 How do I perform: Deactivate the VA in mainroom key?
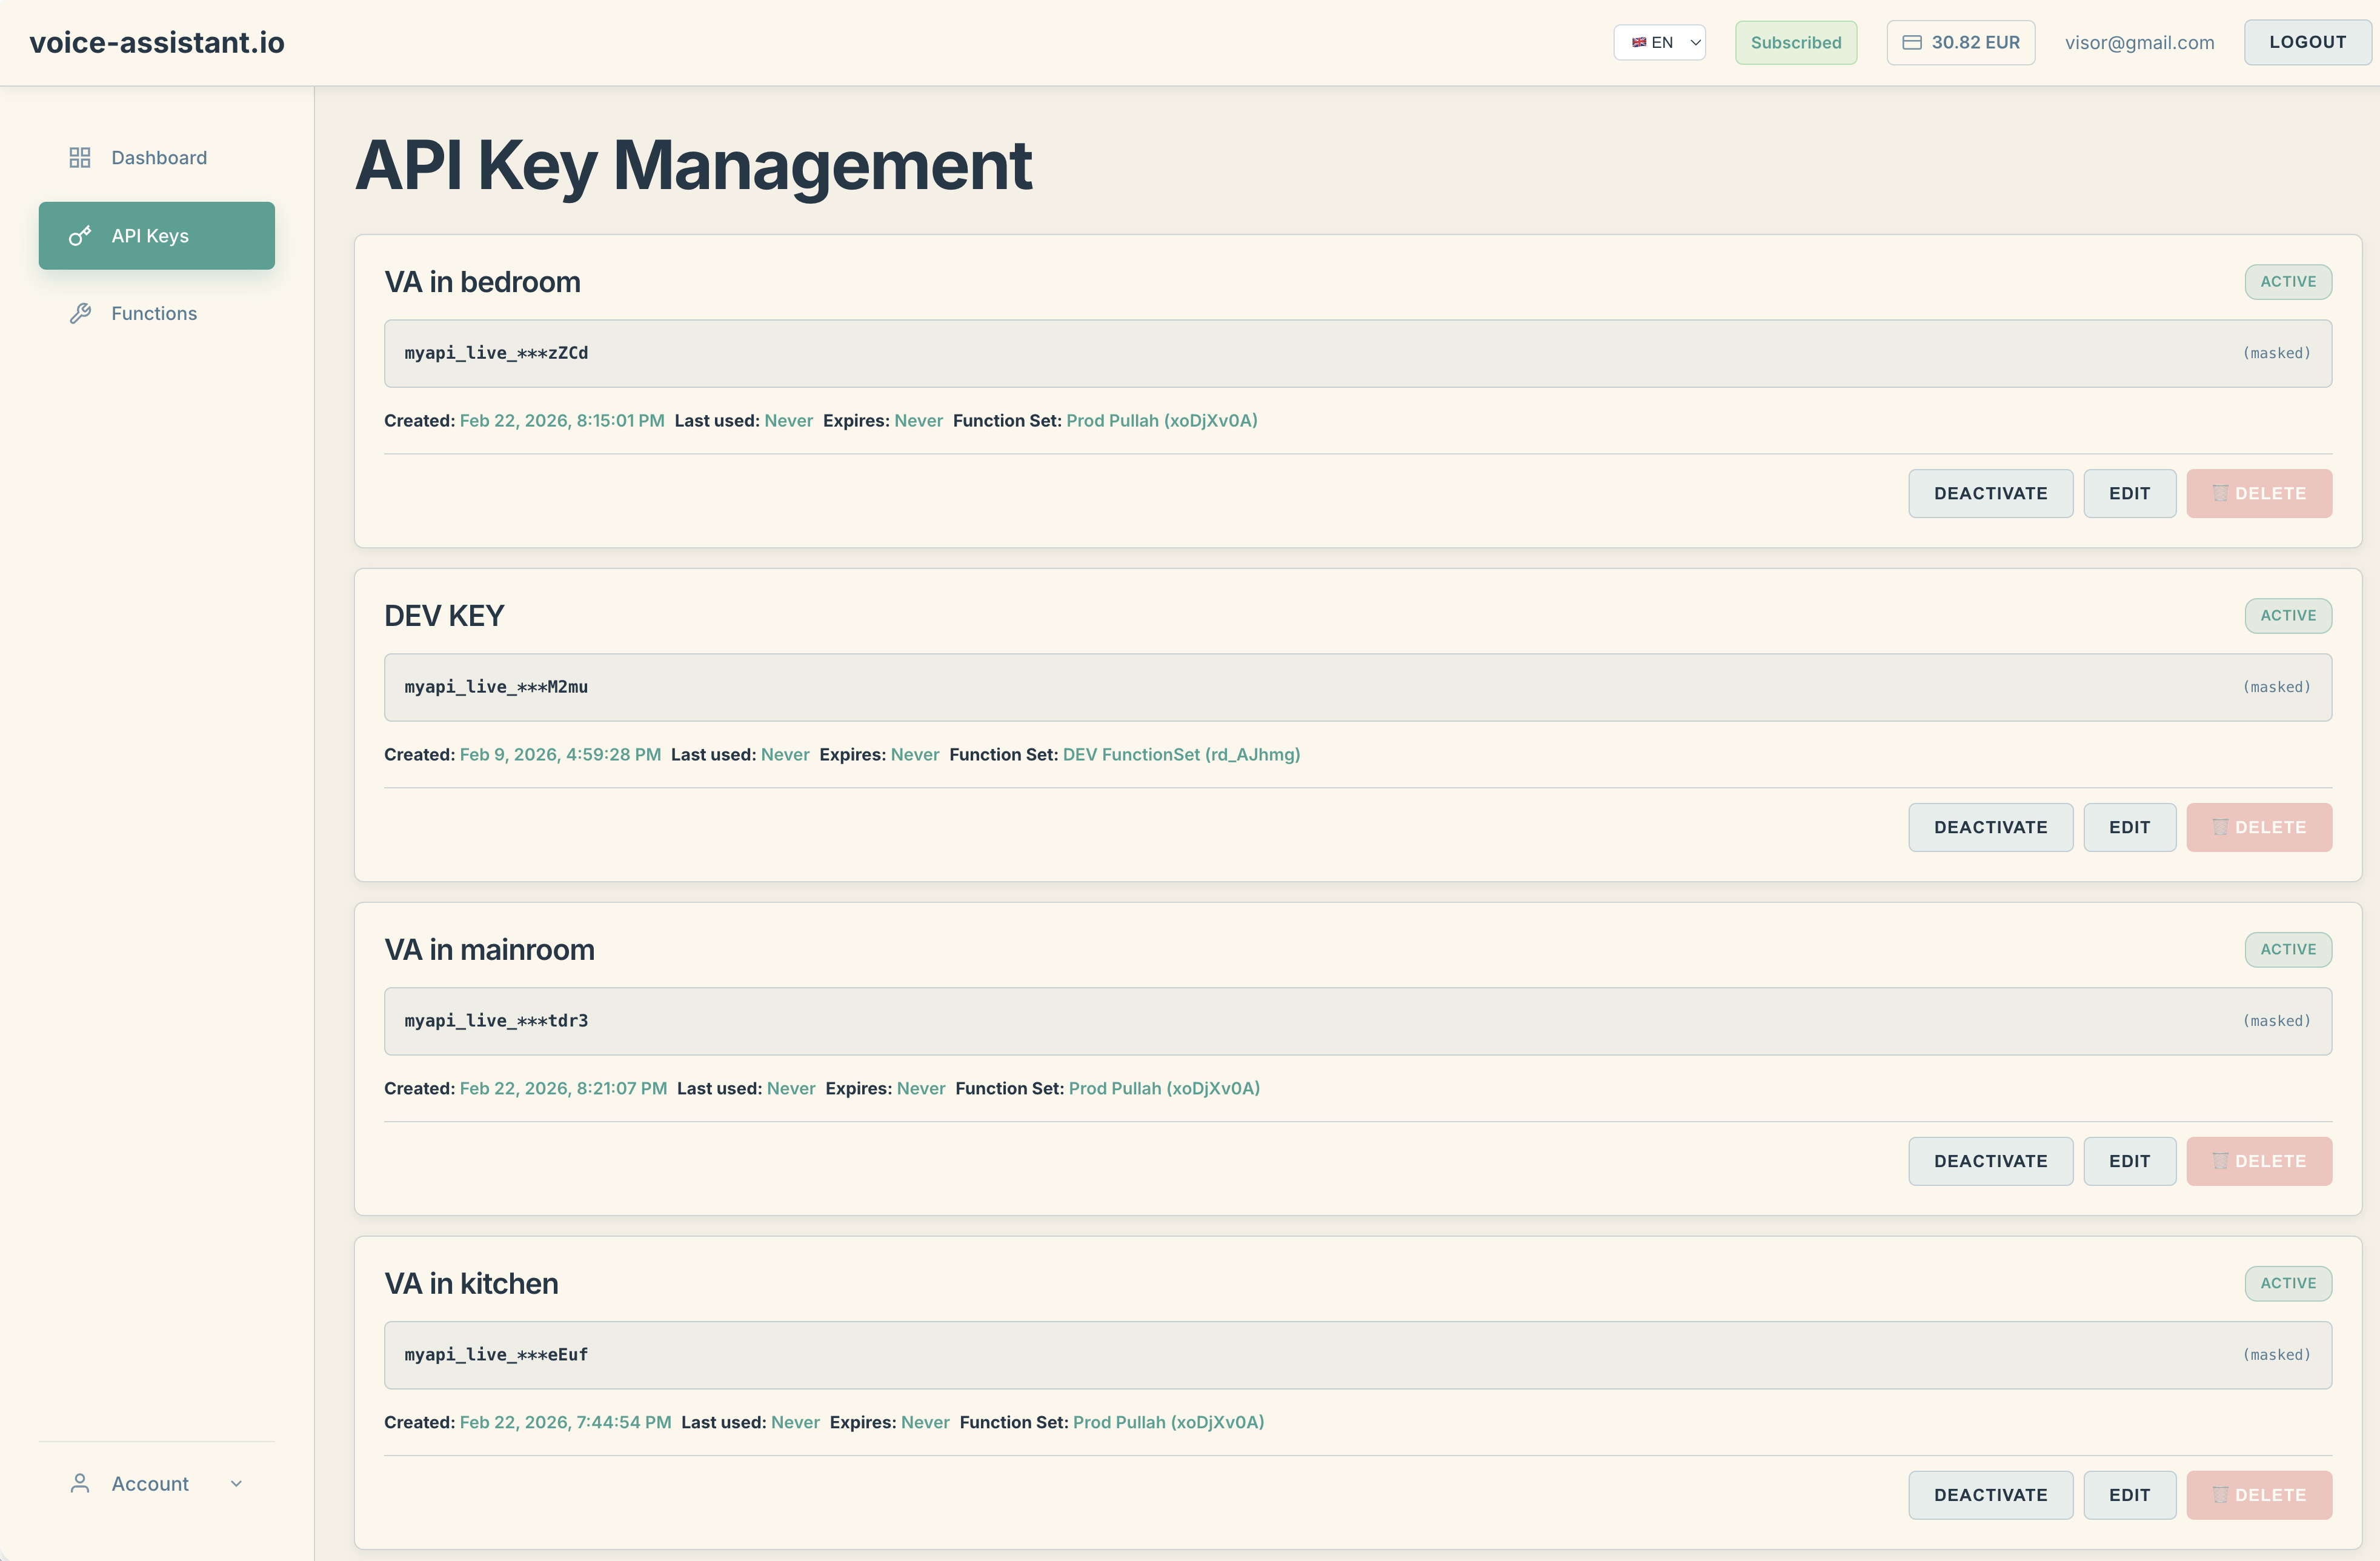tap(1989, 1161)
